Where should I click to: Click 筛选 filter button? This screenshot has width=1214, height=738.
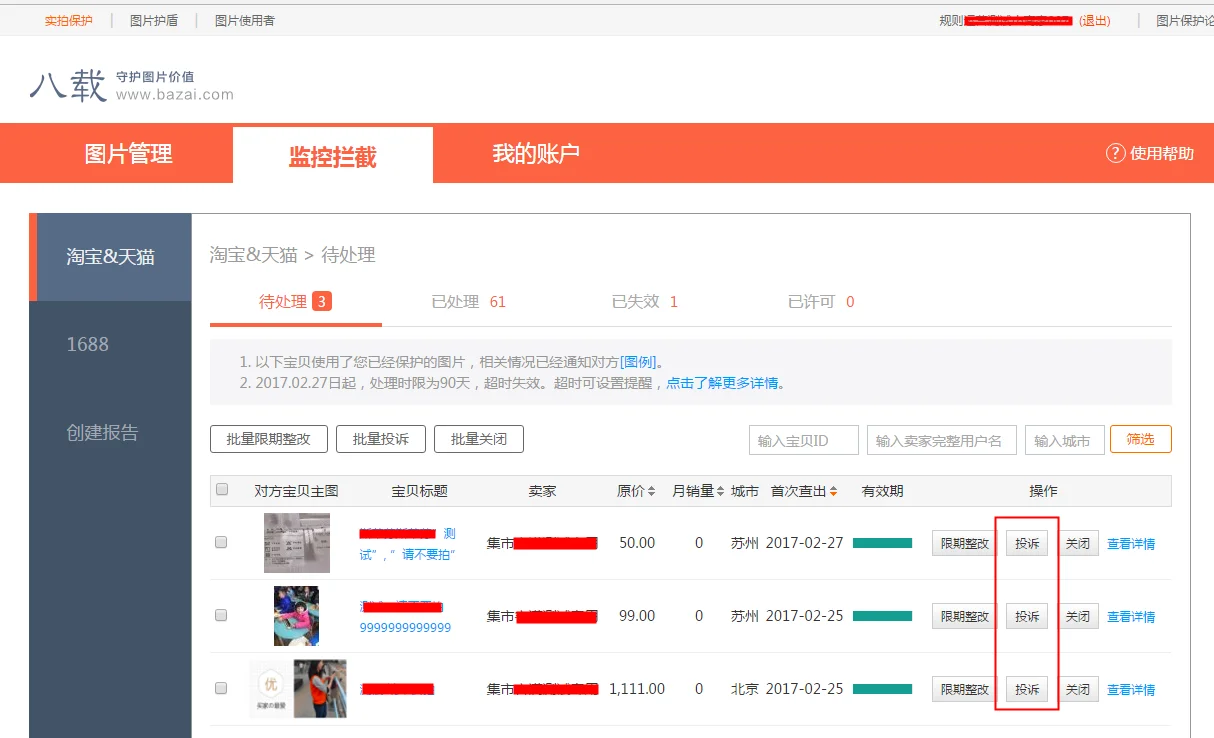[x=1140, y=439]
